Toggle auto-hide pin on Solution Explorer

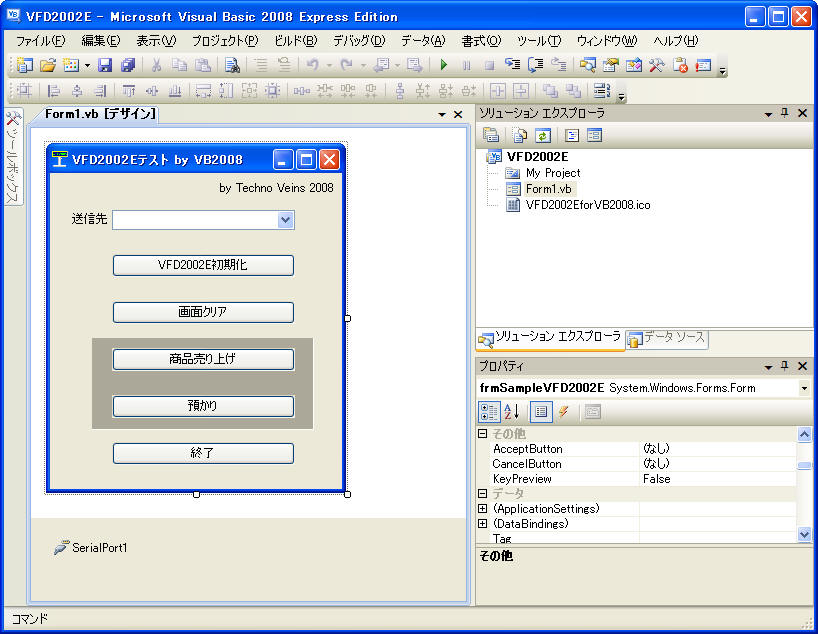pos(785,113)
